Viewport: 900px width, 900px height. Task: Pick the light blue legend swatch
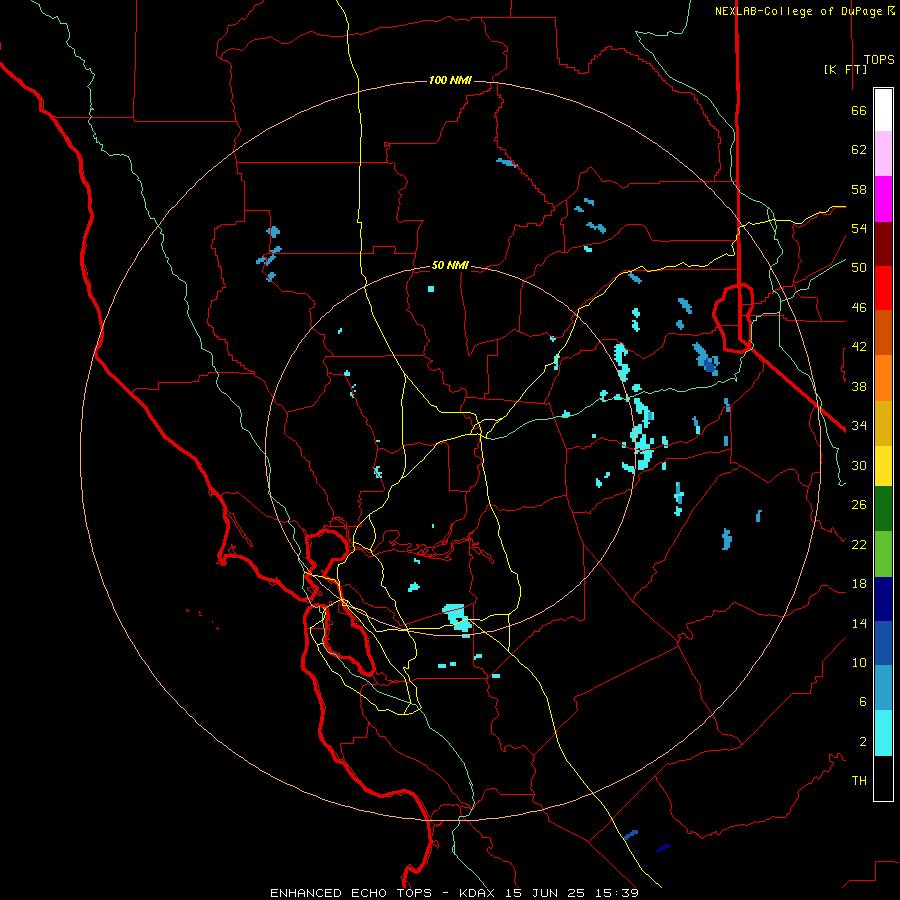point(883,687)
